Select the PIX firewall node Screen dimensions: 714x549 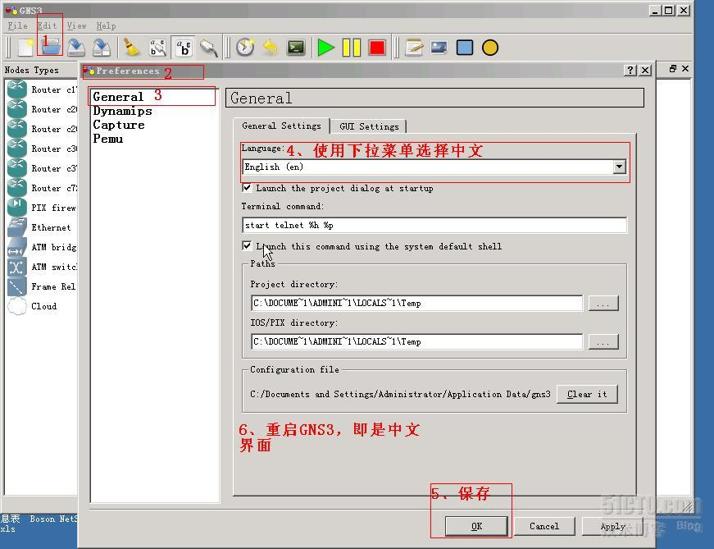tap(42, 208)
